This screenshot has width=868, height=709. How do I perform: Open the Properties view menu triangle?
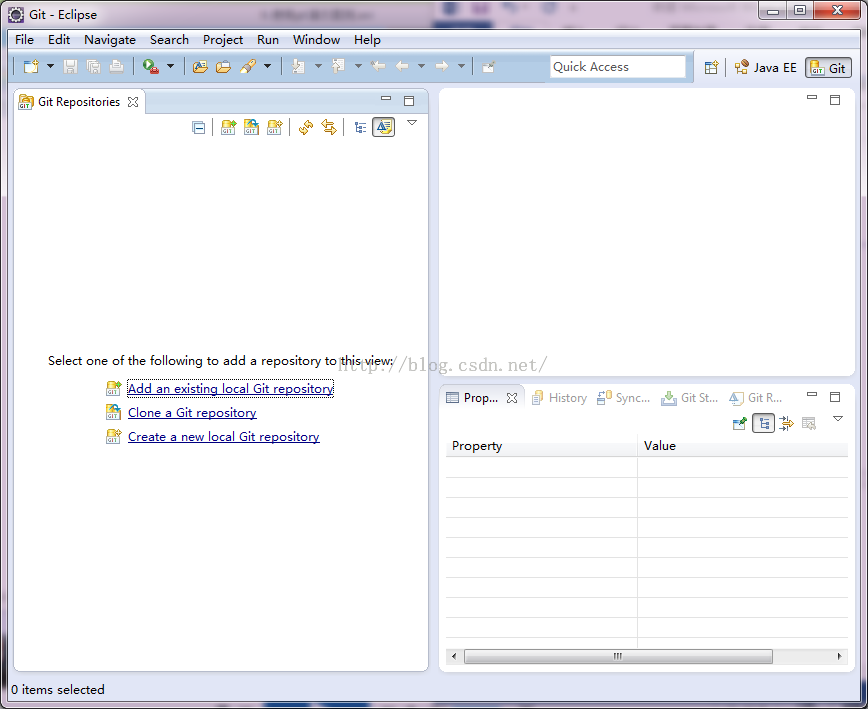838,419
